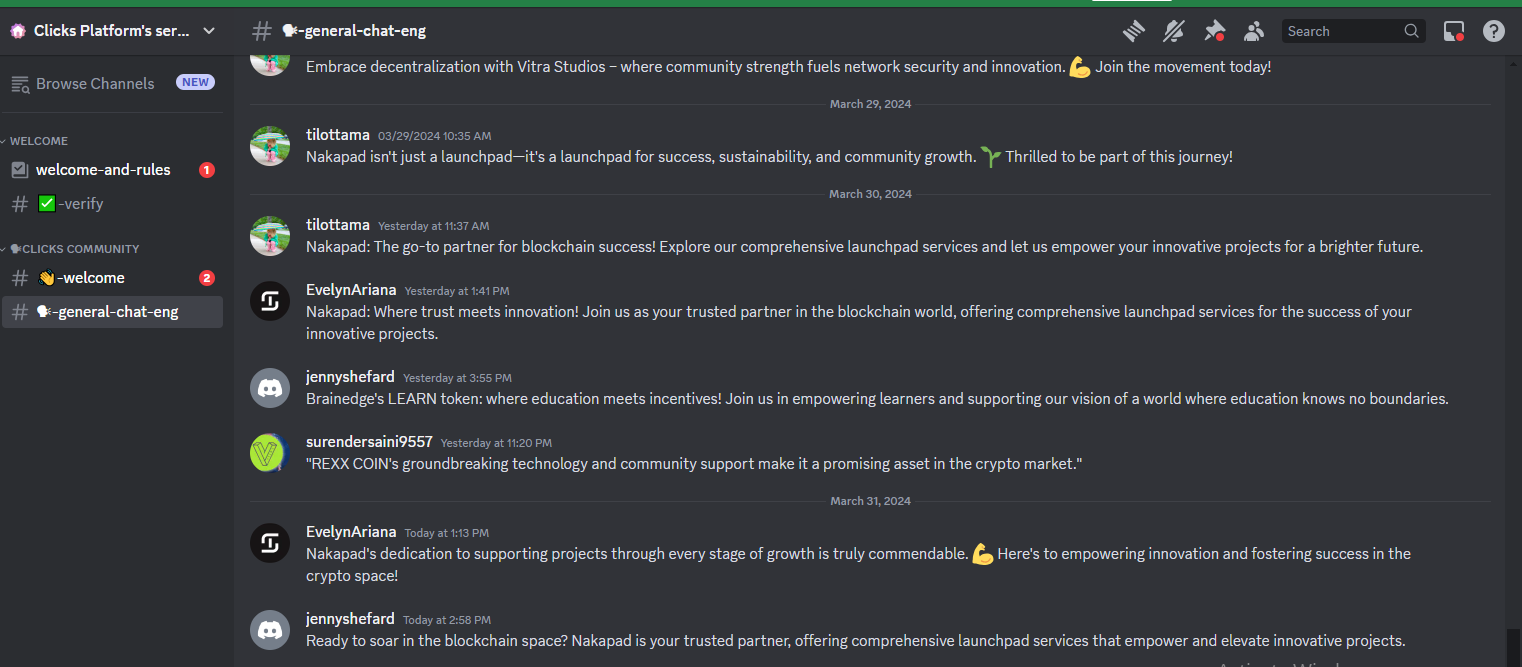Click surendersaini9557's green avatar

[x=269, y=453]
